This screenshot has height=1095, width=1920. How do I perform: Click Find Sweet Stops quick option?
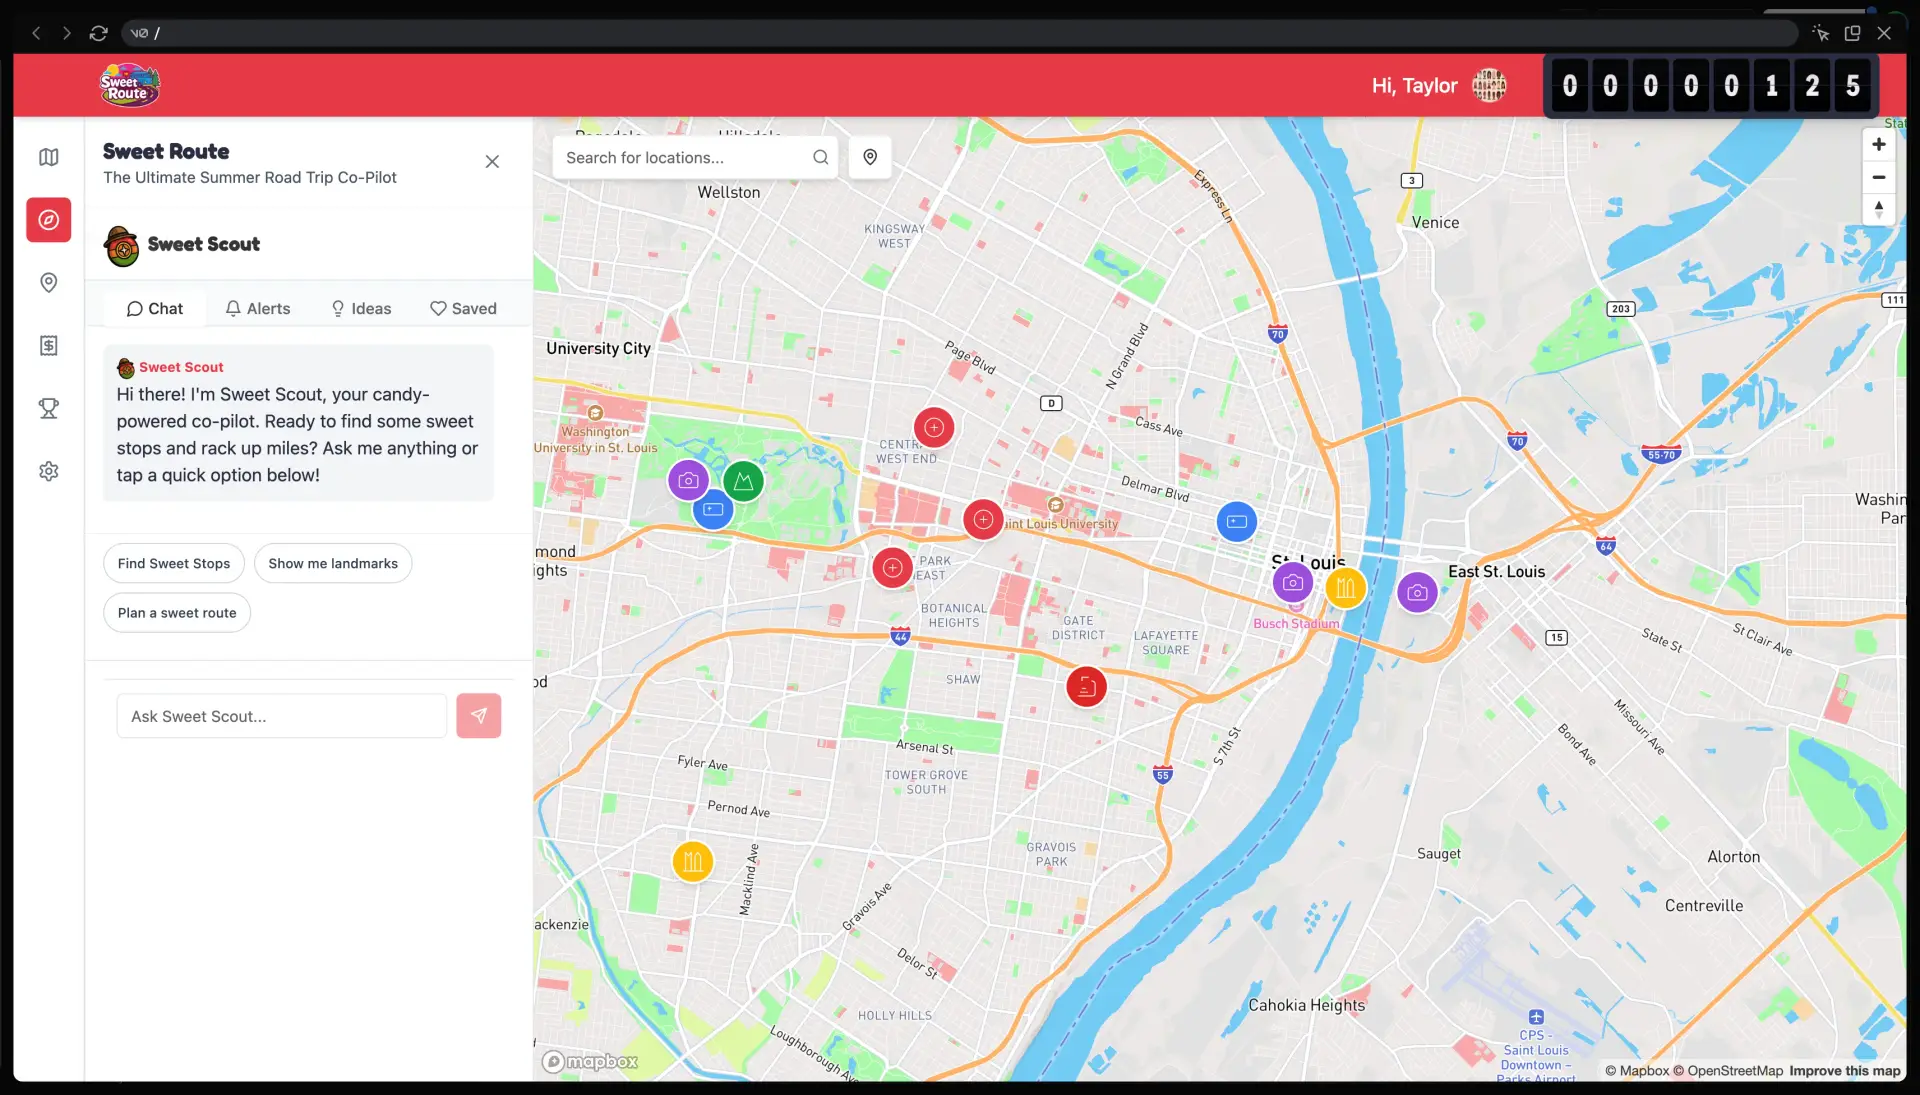point(174,564)
